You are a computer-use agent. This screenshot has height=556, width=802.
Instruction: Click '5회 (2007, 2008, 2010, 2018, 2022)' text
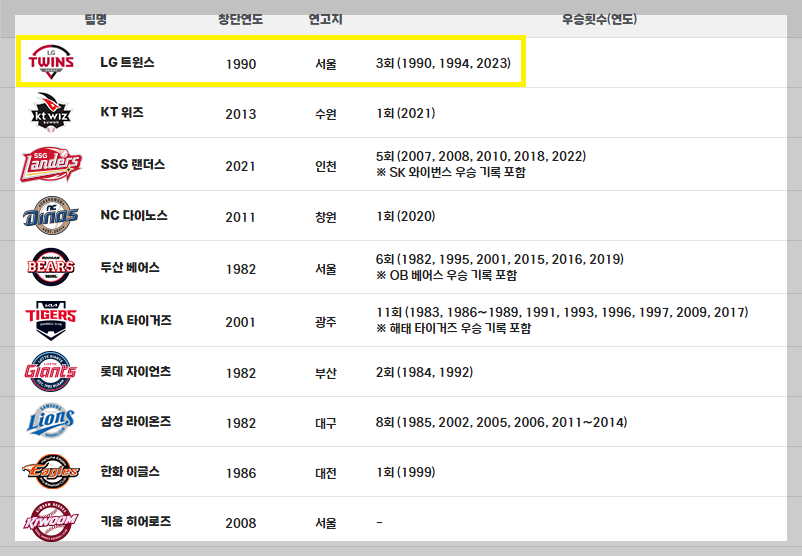pos(481,156)
